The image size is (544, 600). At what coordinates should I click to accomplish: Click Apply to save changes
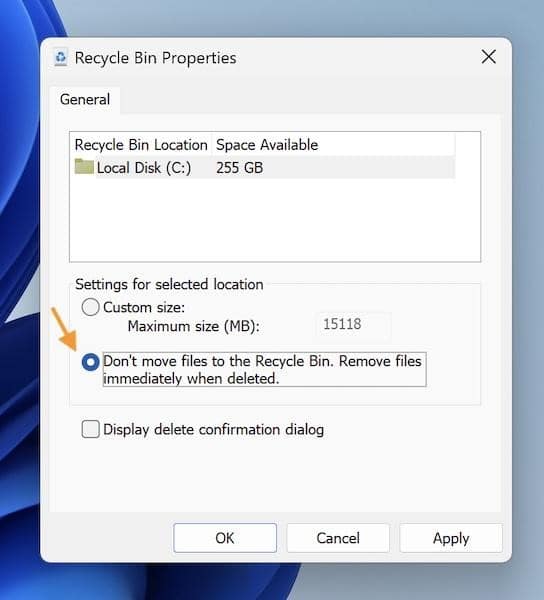point(451,538)
